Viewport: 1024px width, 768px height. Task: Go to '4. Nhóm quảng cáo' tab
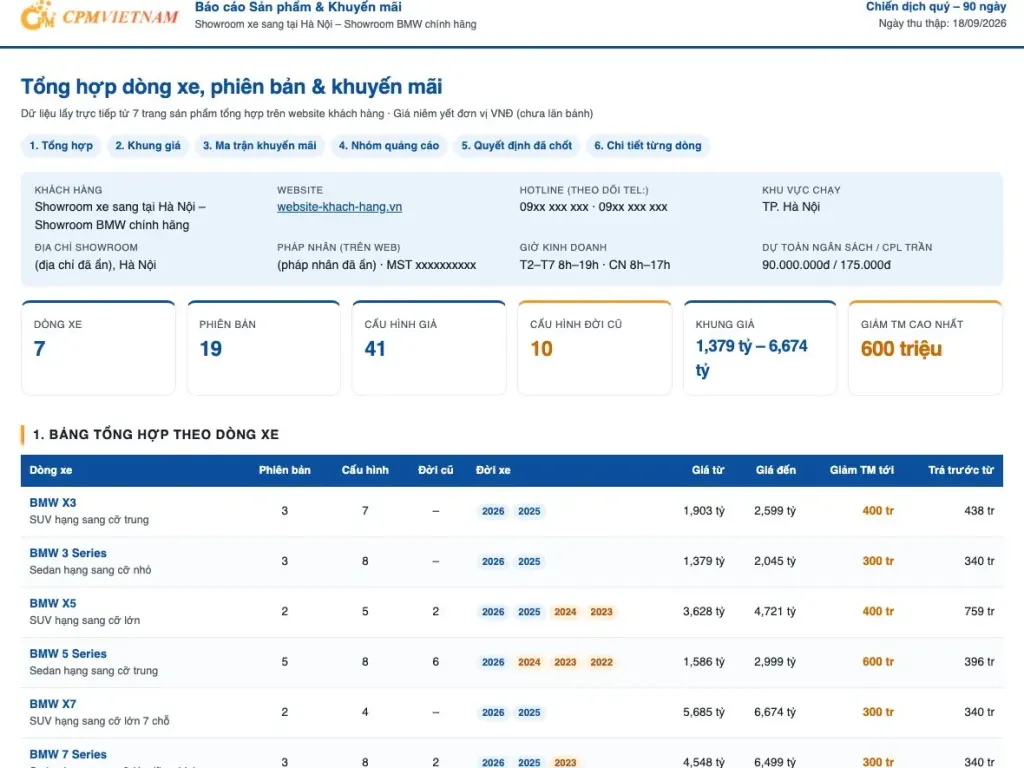pyautogui.click(x=389, y=146)
